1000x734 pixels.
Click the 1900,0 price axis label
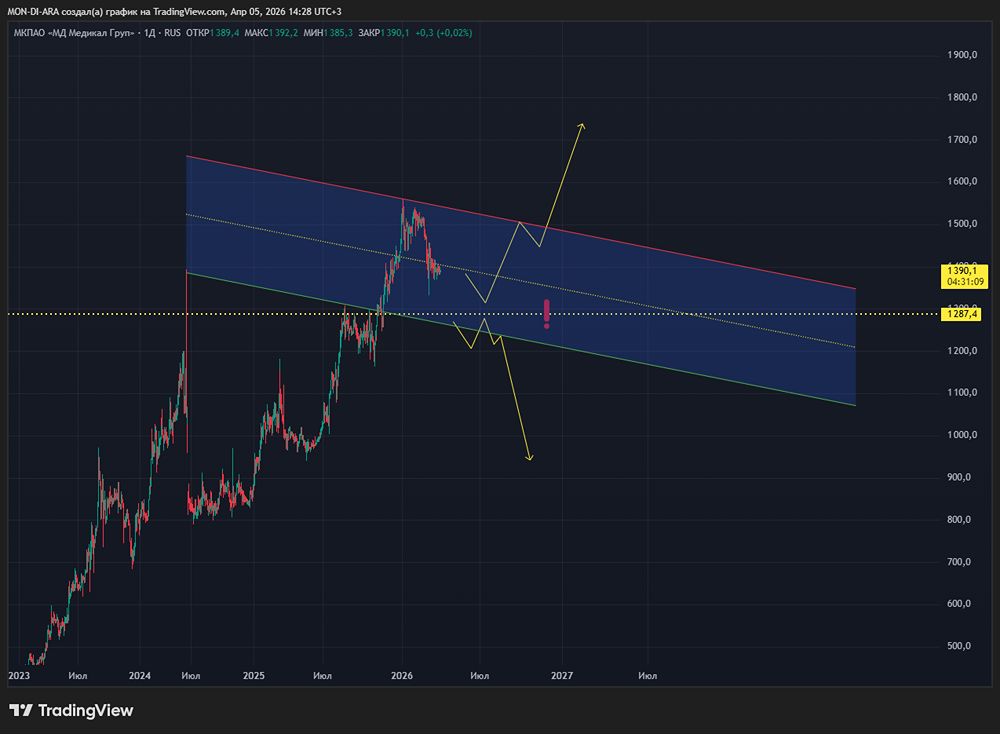[x=962, y=55]
